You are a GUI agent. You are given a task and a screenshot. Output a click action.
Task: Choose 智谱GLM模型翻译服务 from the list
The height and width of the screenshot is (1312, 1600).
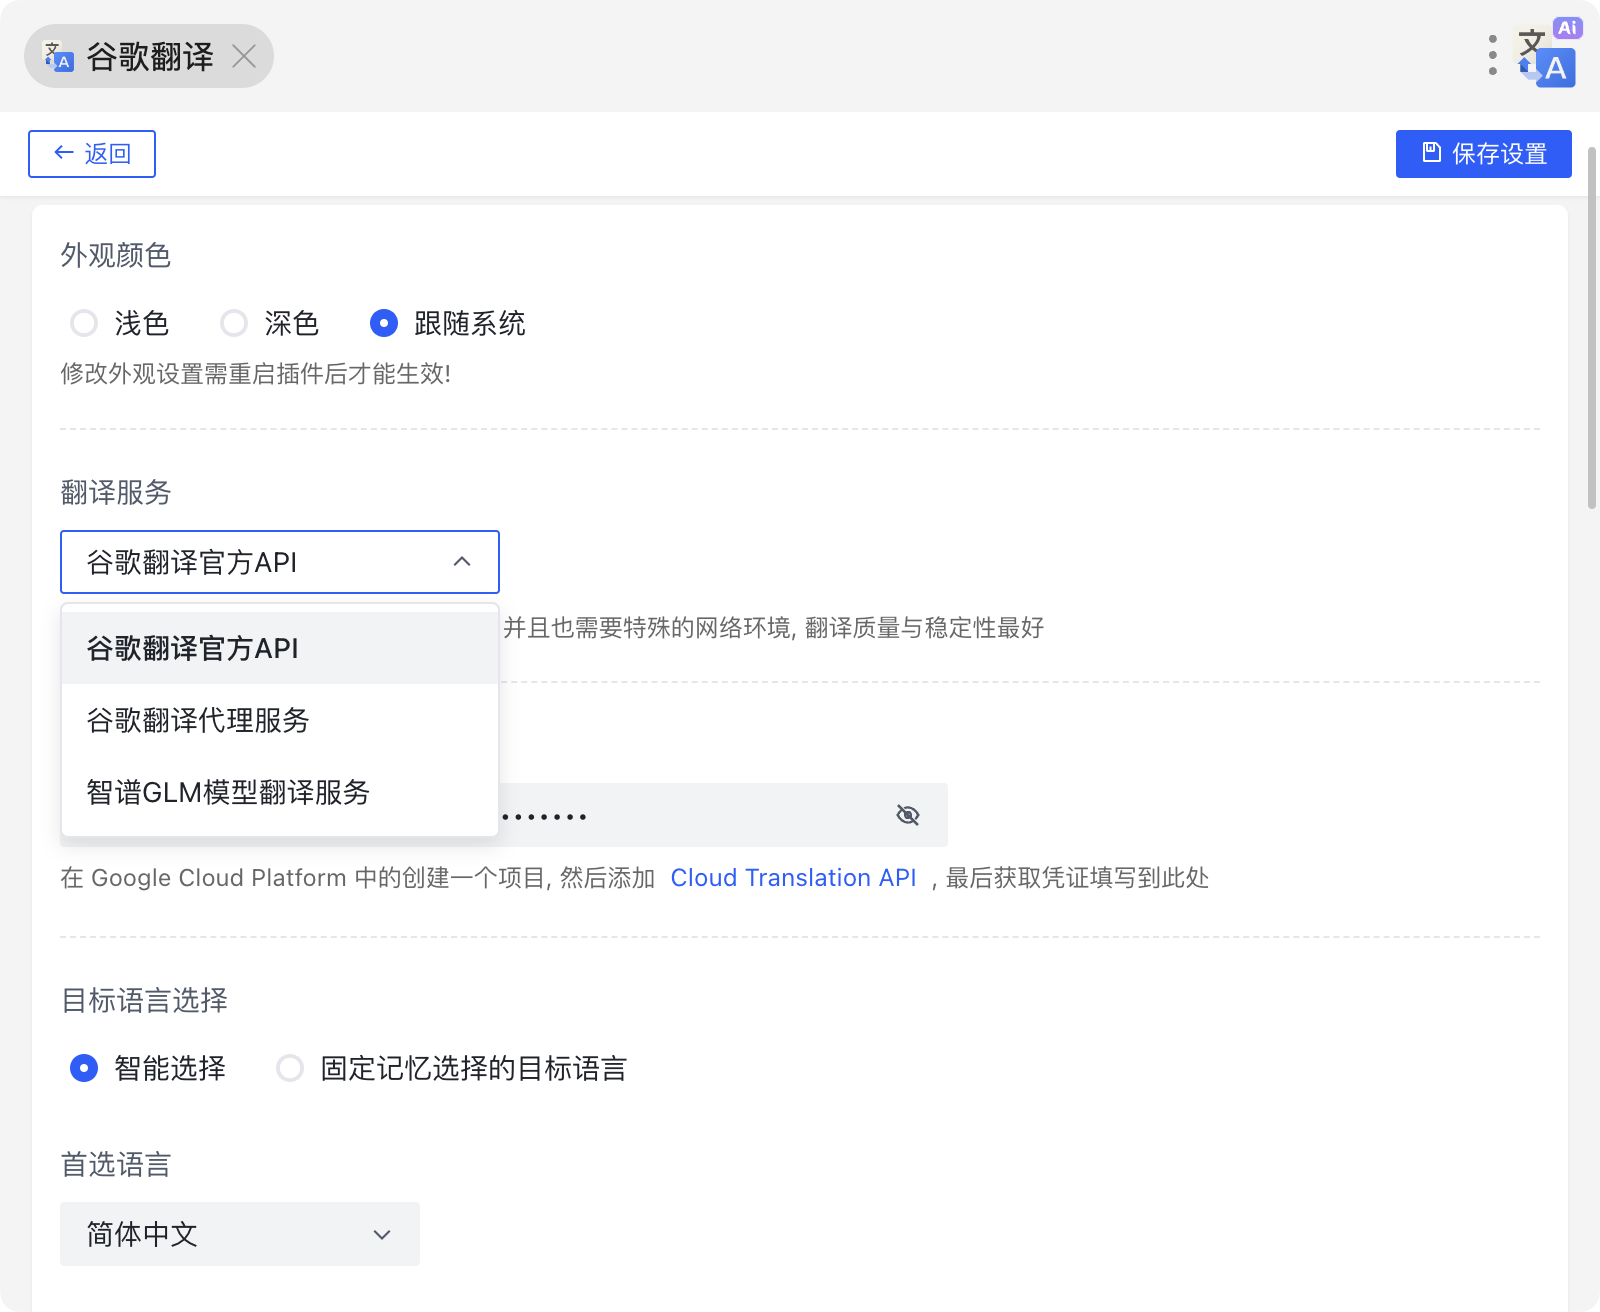click(280, 792)
